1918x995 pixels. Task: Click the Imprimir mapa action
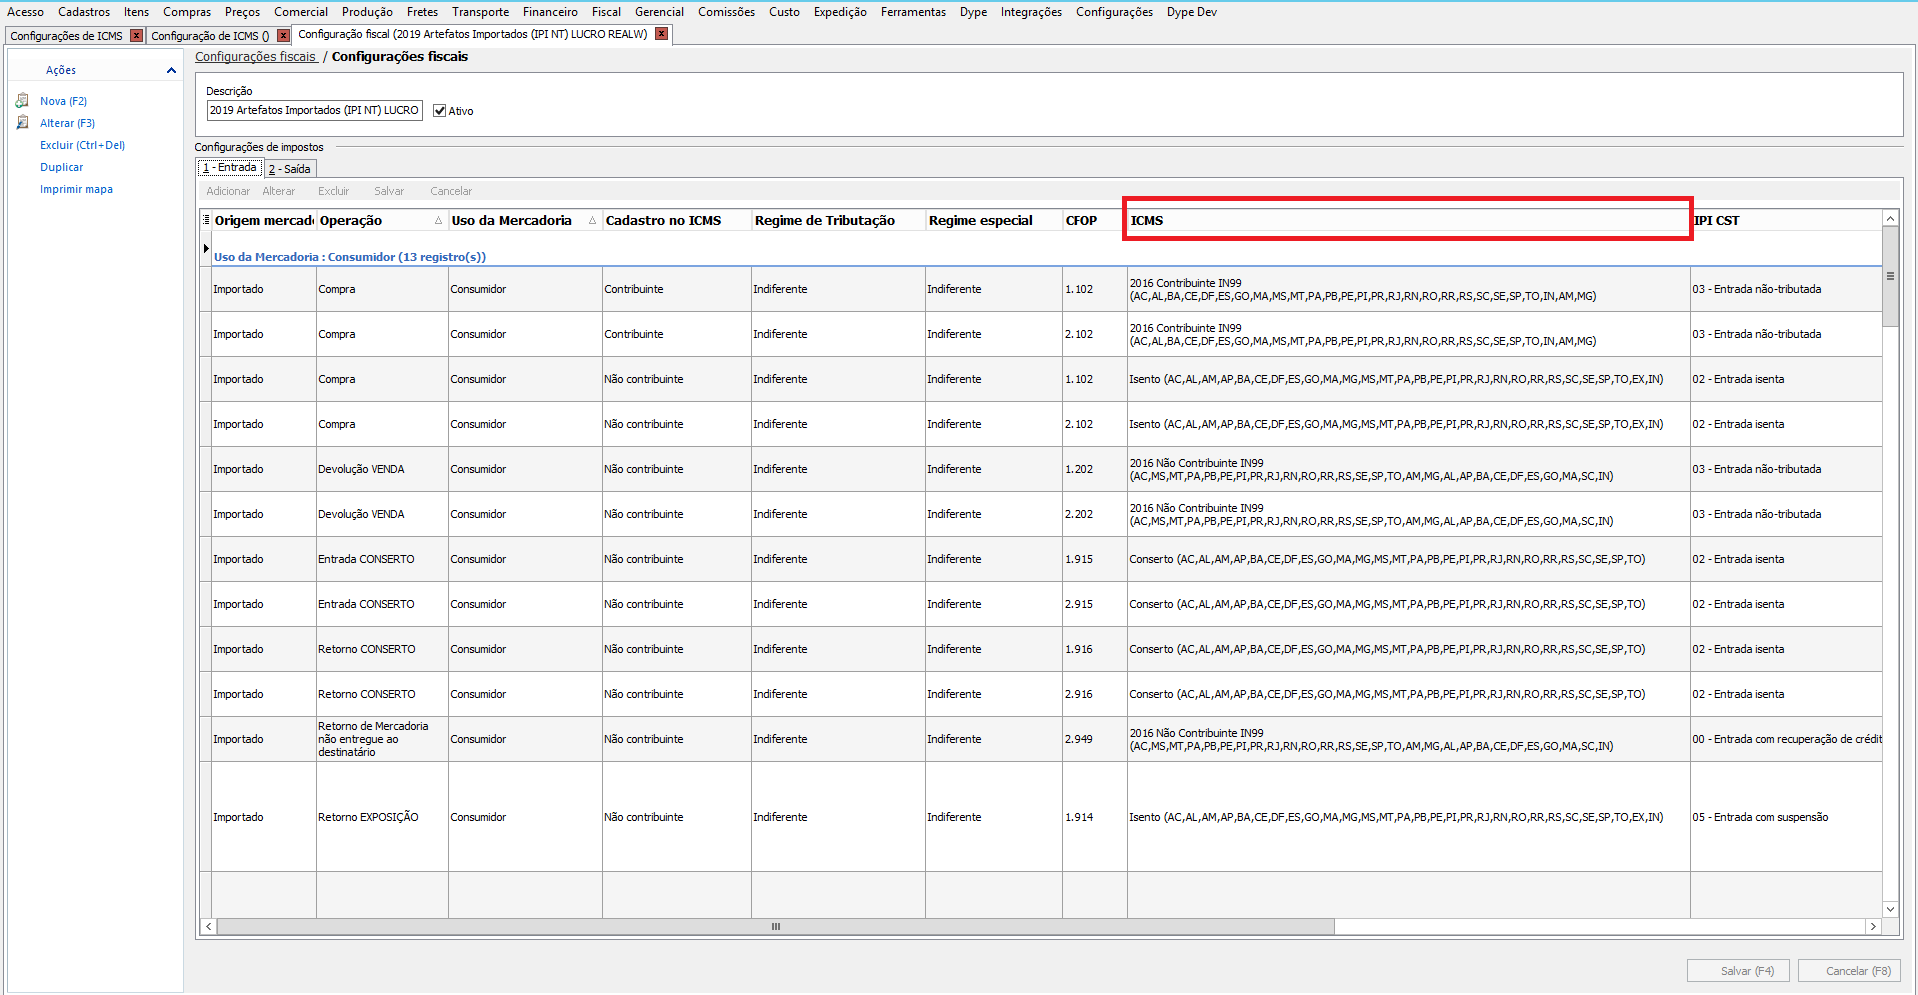click(76, 189)
